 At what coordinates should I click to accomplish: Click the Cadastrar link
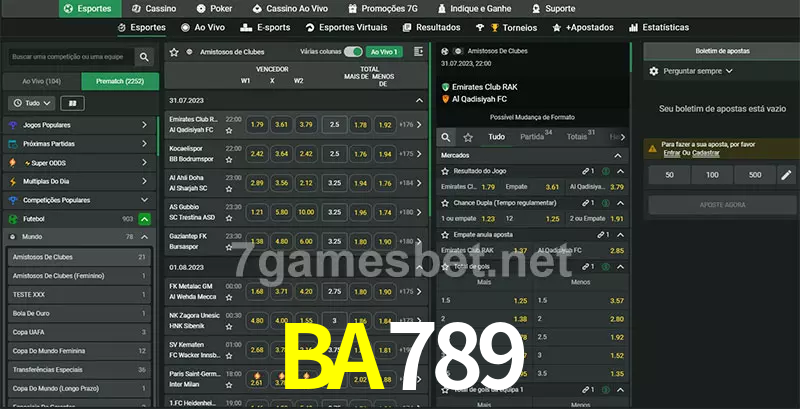point(706,153)
